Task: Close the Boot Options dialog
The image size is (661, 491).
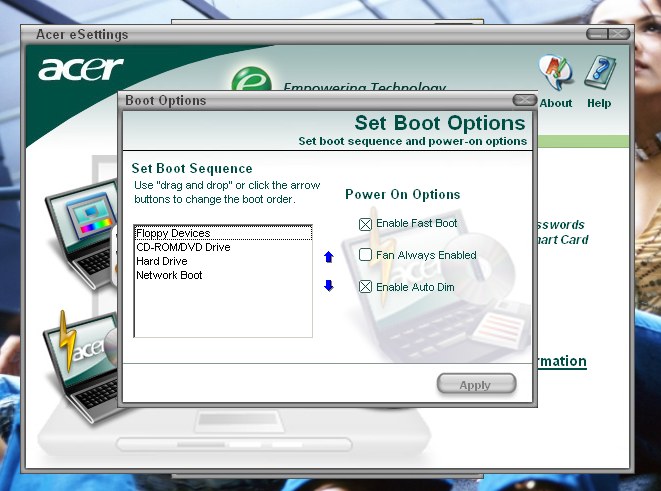Action: [524, 100]
